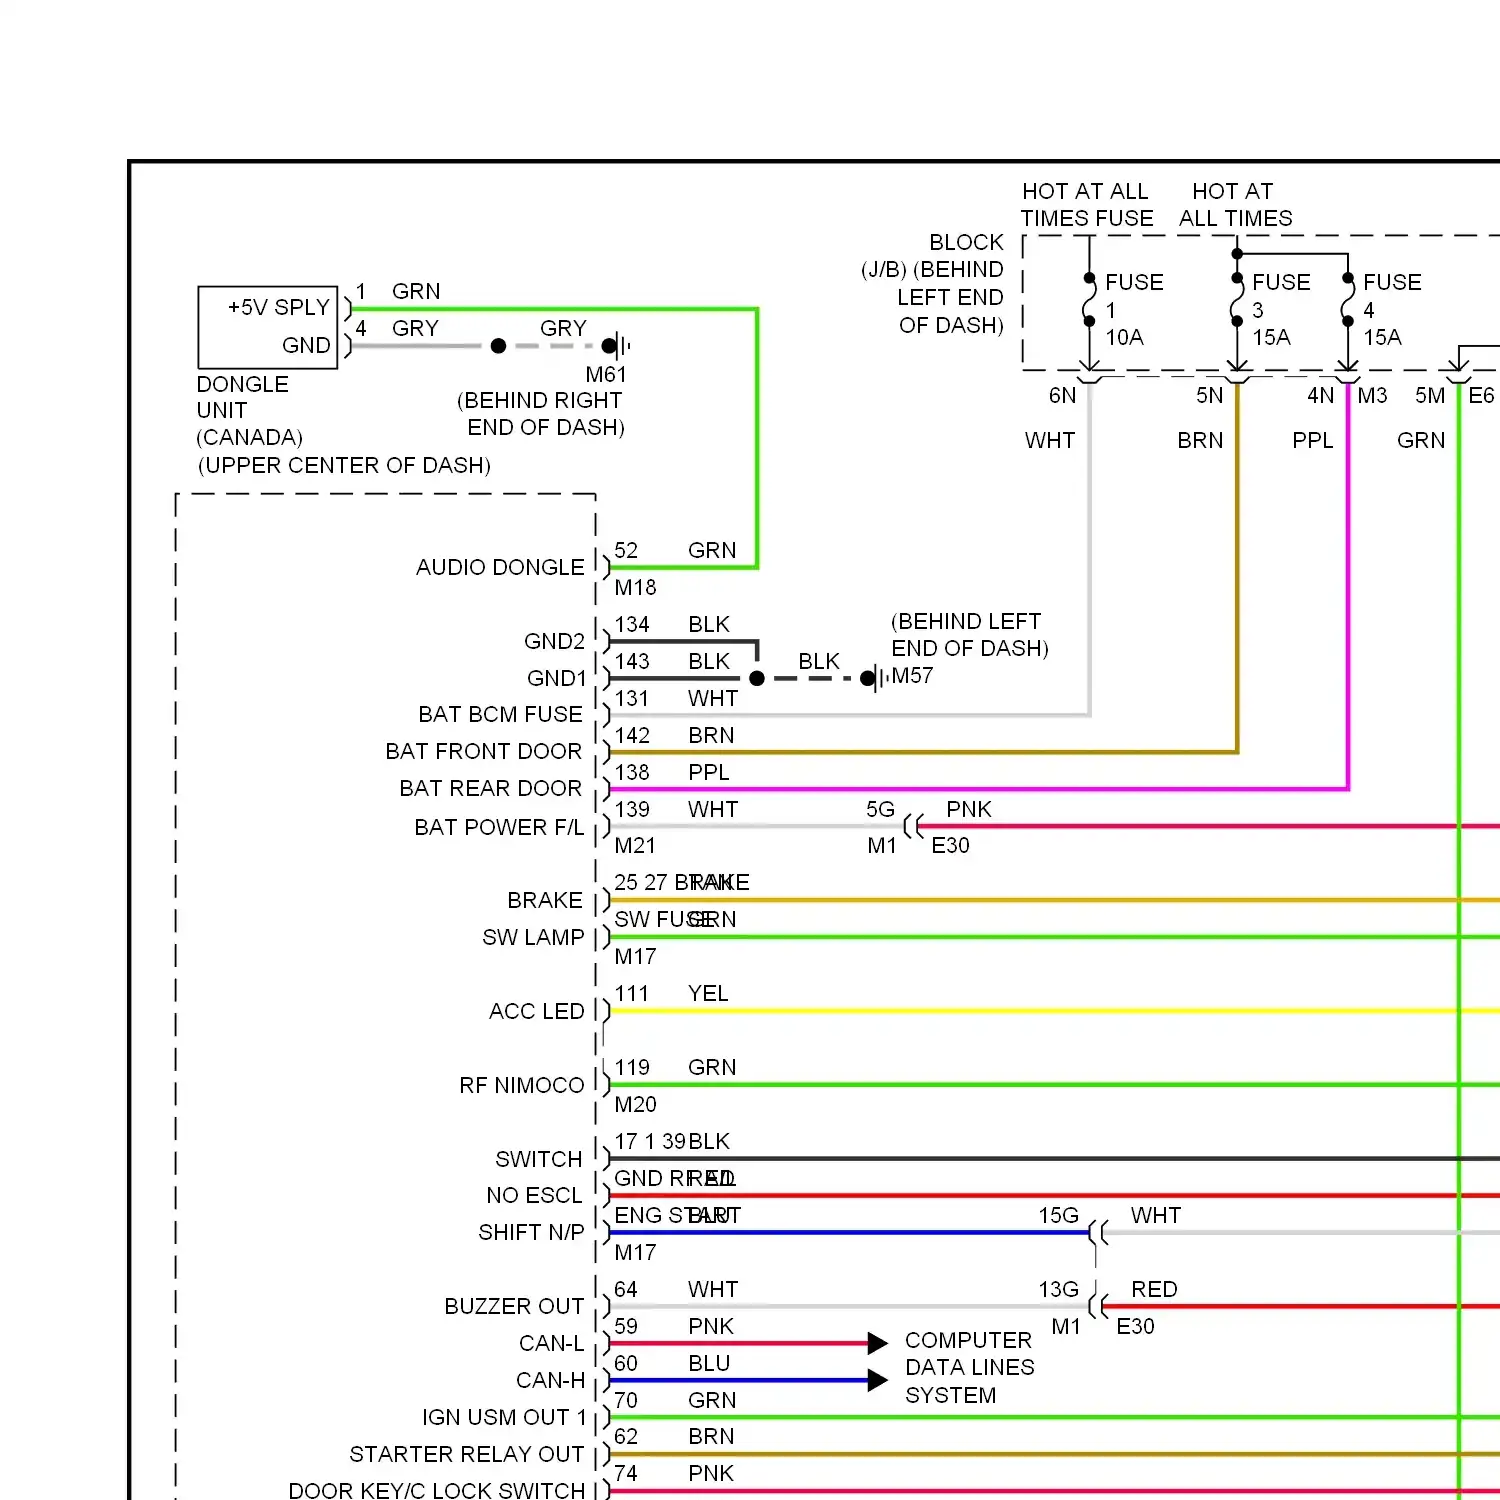Click pin number "59" on CAN-L
This screenshot has height=1500, width=1500.
626,1327
